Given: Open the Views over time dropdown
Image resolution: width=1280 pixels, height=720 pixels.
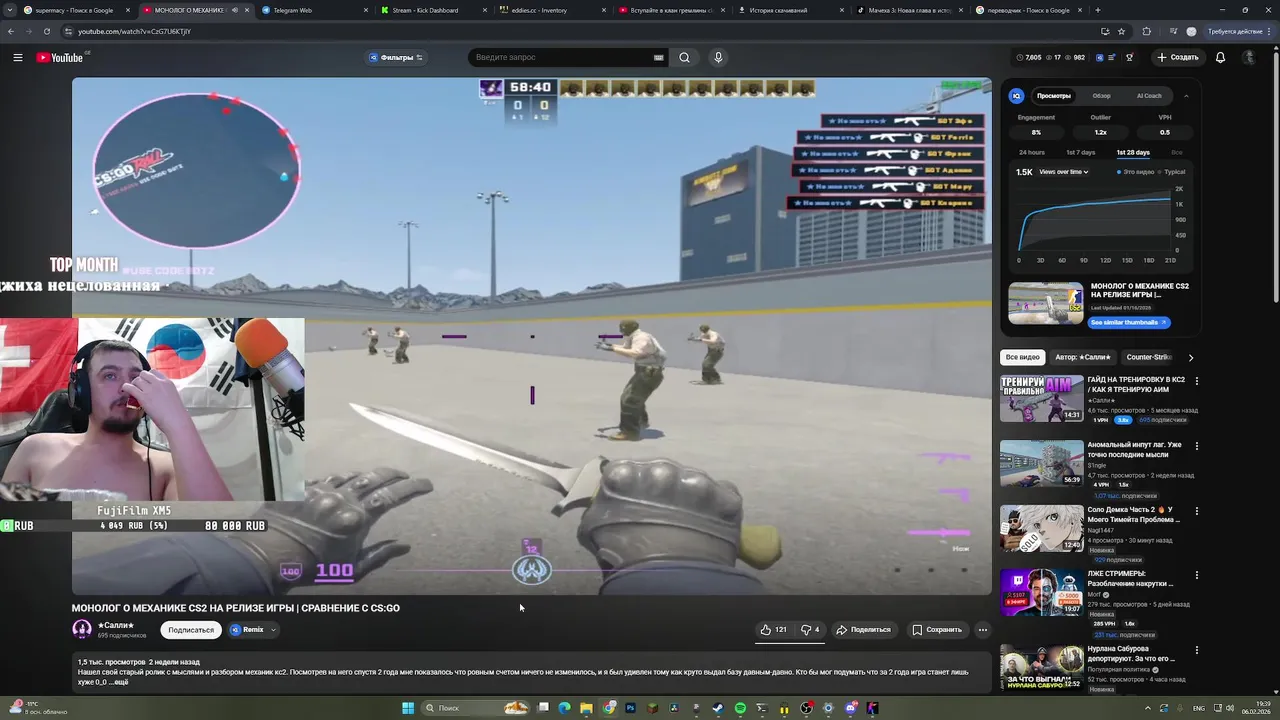Looking at the screenshot, I should [1063, 172].
